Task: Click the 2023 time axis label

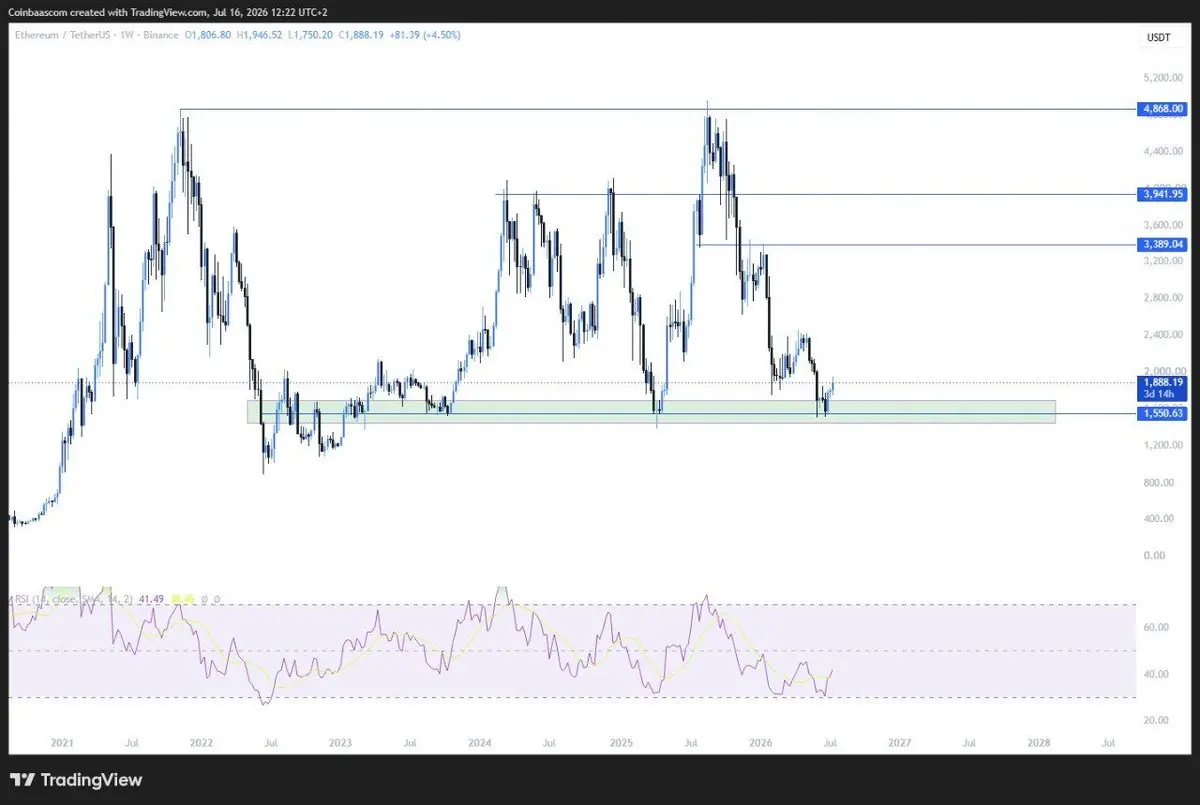Action: [x=340, y=744]
